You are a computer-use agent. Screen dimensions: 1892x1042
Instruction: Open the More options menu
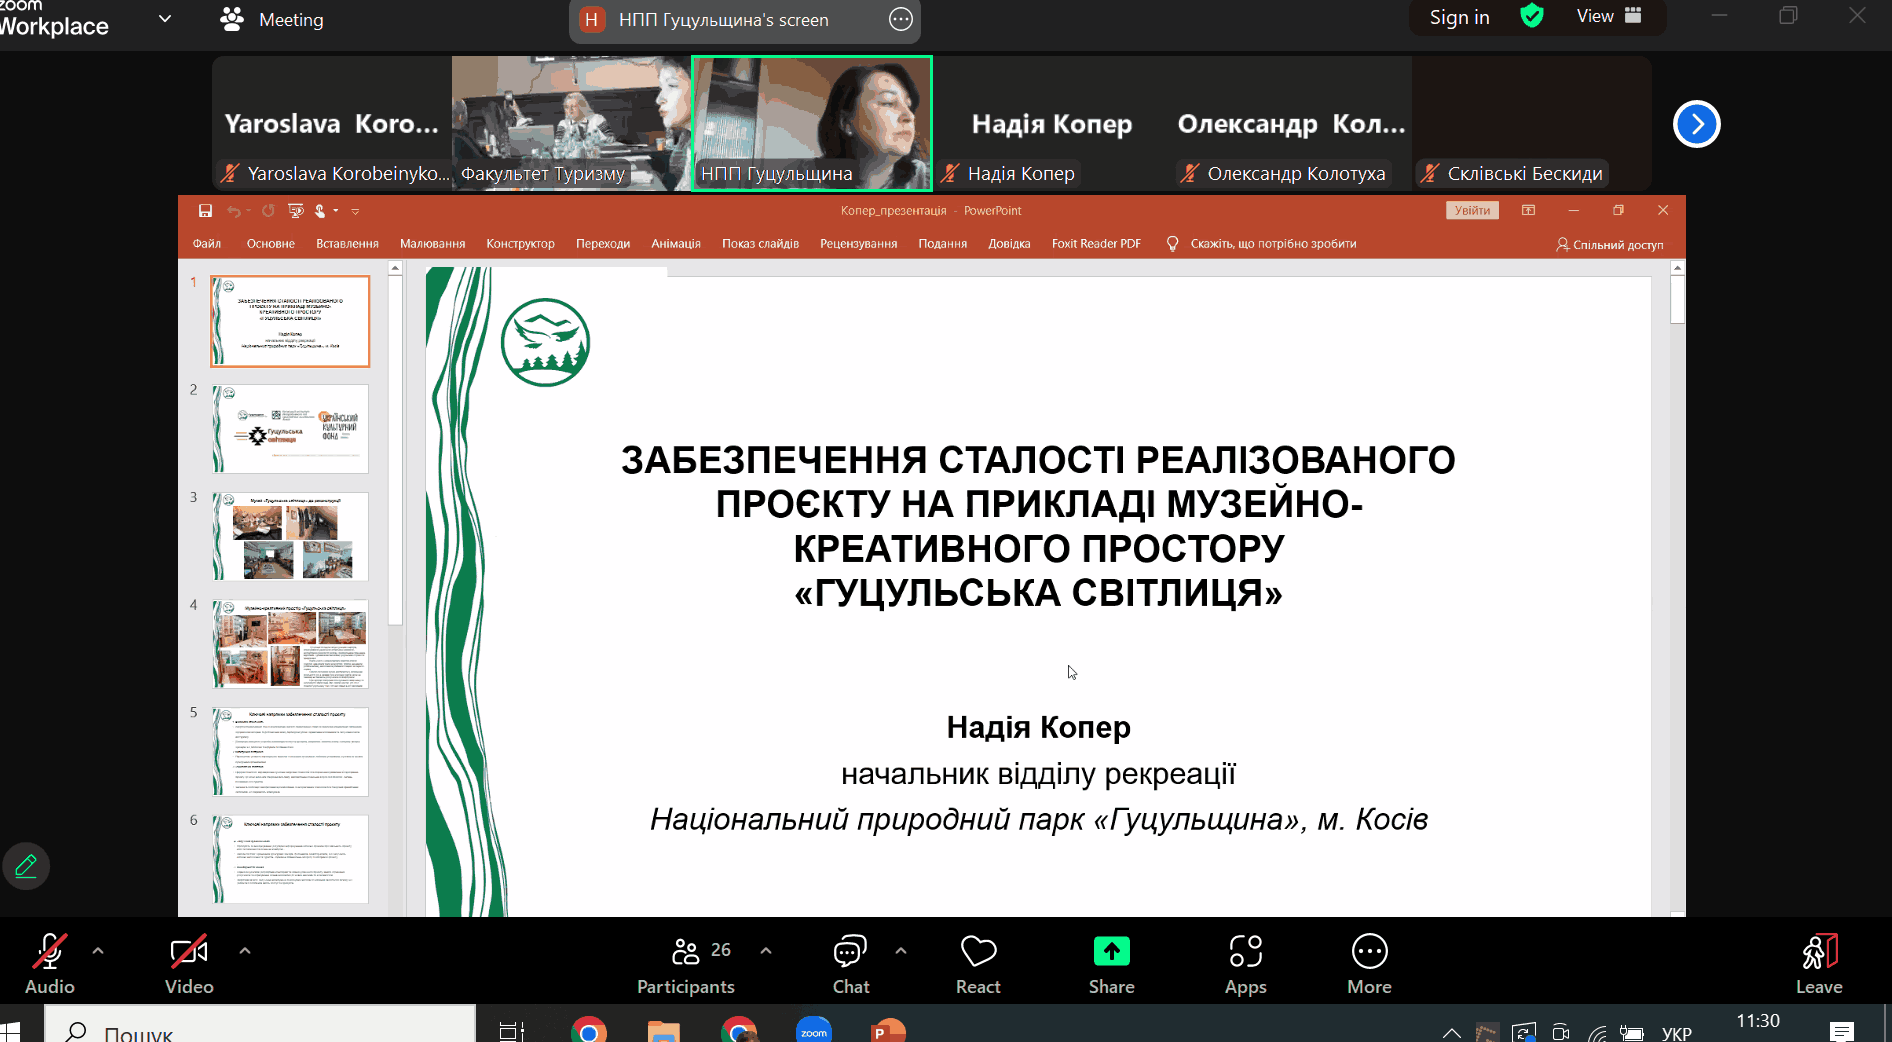click(x=1369, y=965)
